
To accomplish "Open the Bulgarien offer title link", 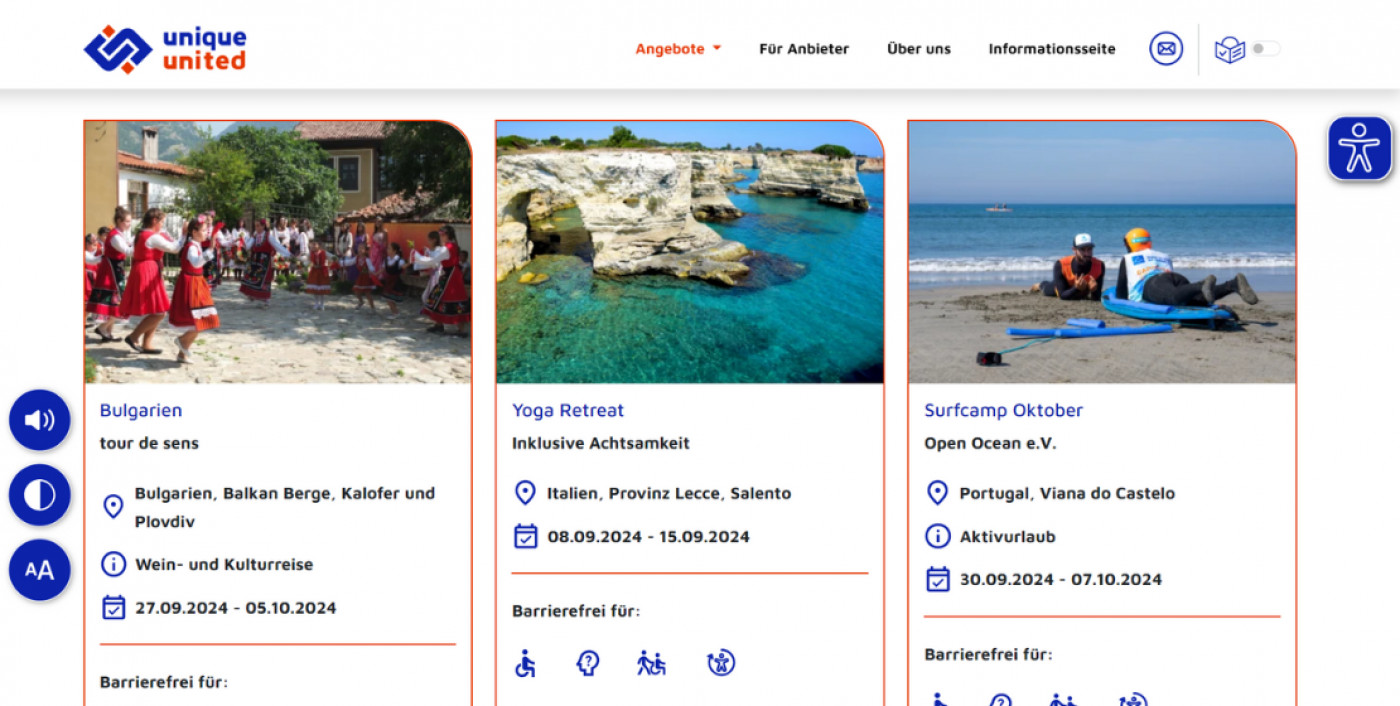I will [141, 410].
